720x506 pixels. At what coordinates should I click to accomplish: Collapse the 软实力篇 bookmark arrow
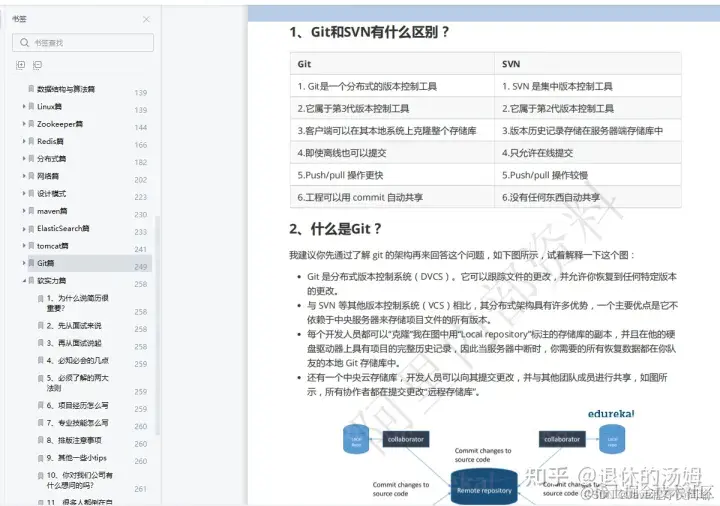[24, 281]
